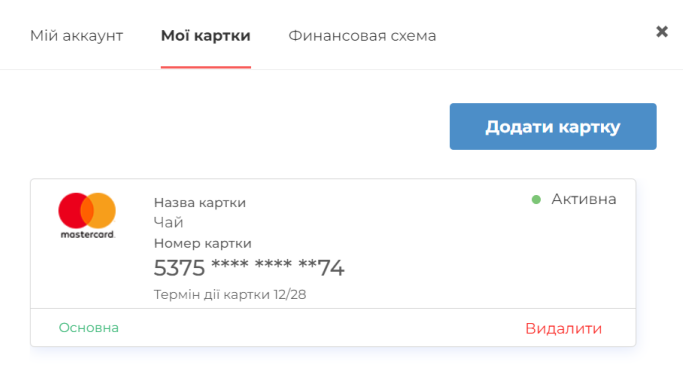
Task: Click the card footer bar between Основна and Видалити
Action: [x=322, y=328]
